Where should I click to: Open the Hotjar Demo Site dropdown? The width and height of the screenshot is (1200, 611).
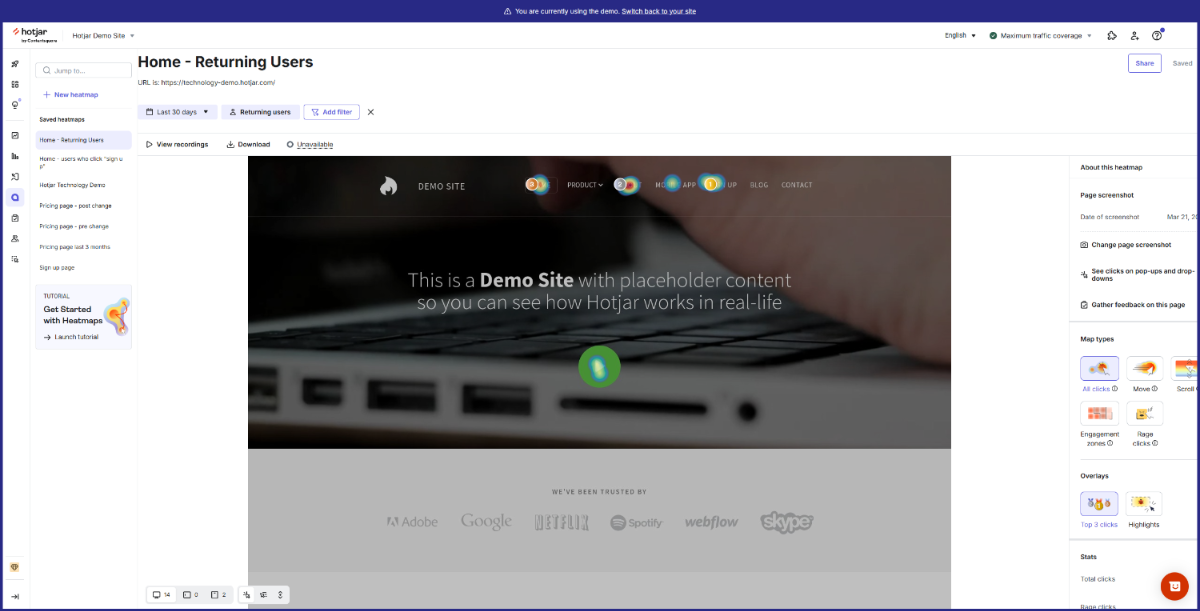coord(103,35)
